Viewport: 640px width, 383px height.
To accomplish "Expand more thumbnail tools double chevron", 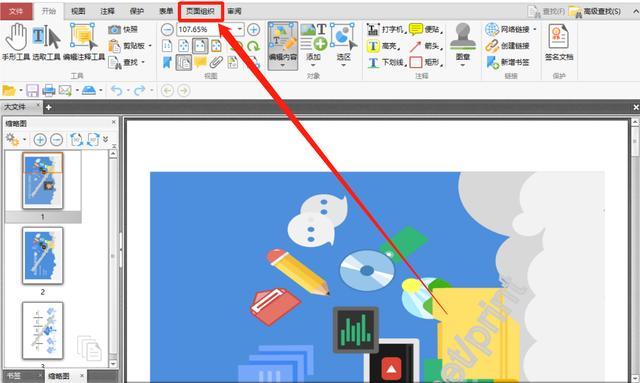I will 106,139.
